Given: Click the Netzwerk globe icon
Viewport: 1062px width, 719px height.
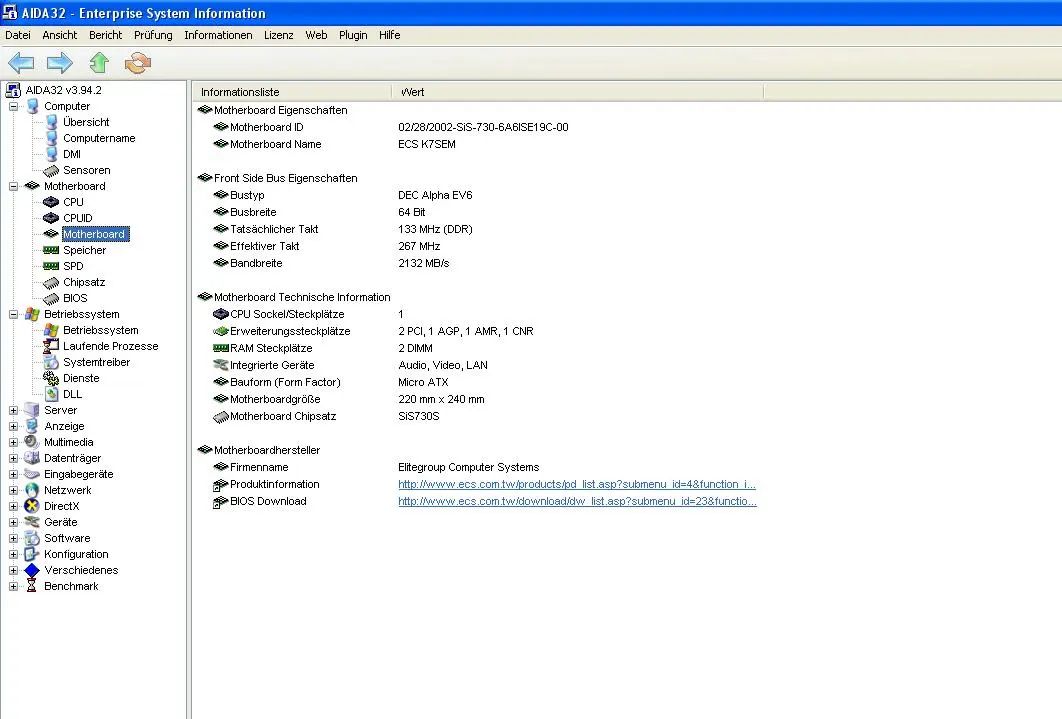Looking at the screenshot, I should (32, 490).
